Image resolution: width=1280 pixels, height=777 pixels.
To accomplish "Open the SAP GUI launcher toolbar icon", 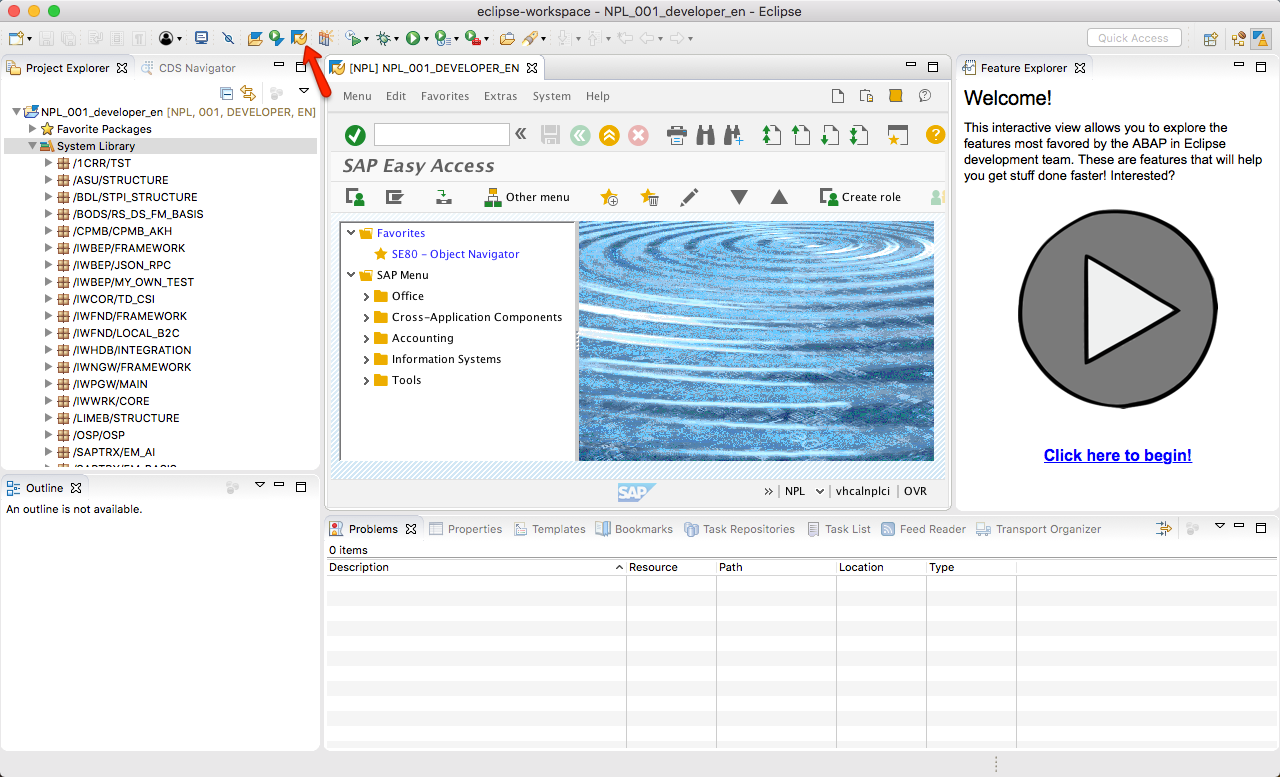I will click(x=298, y=38).
